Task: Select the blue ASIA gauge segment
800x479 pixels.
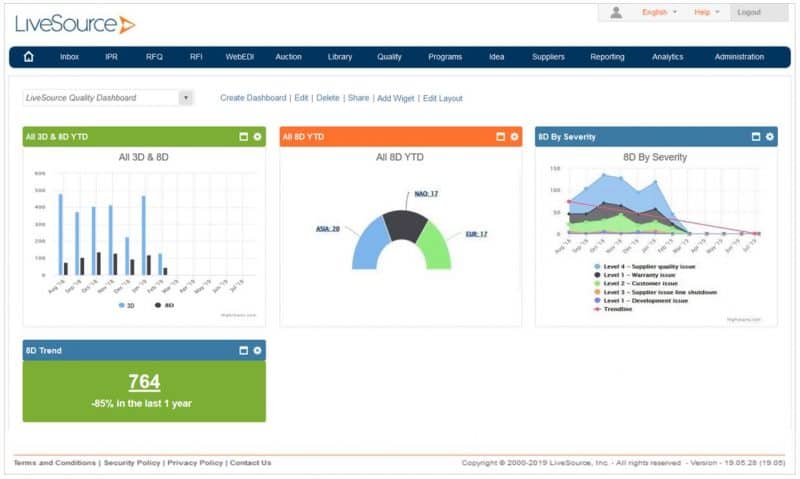Action: (x=370, y=246)
